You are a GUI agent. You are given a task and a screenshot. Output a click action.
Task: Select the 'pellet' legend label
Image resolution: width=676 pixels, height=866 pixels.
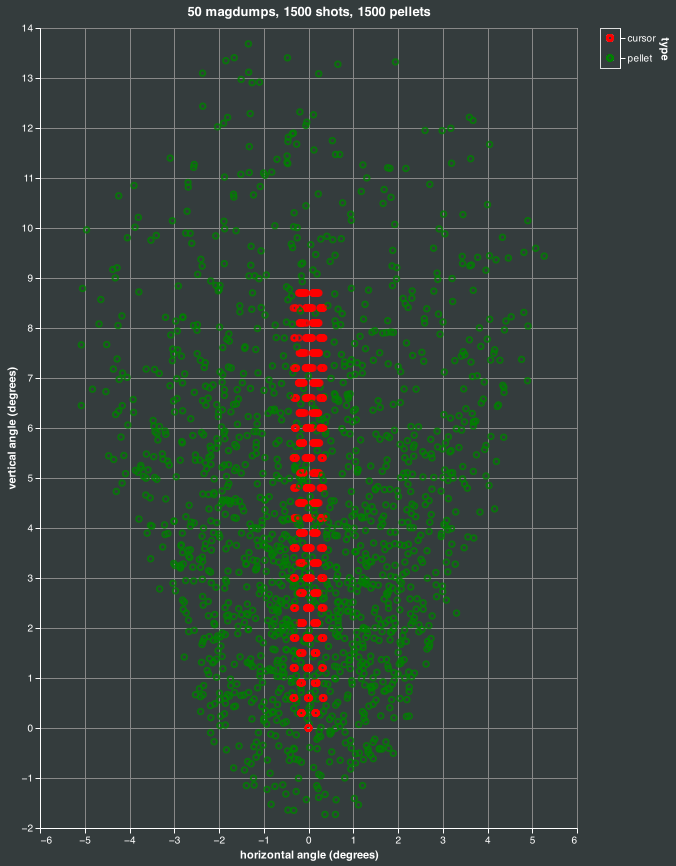pos(640,59)
